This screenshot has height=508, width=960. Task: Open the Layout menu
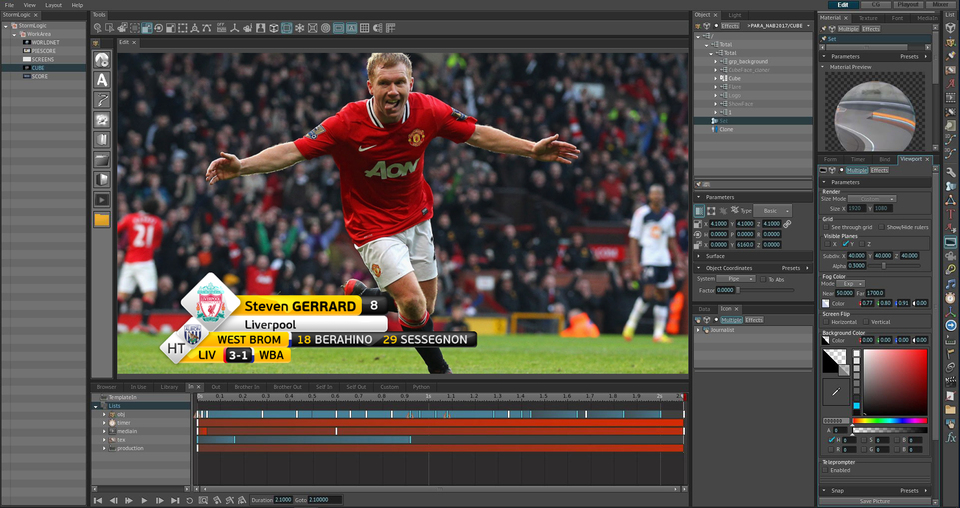coord(53,5)
